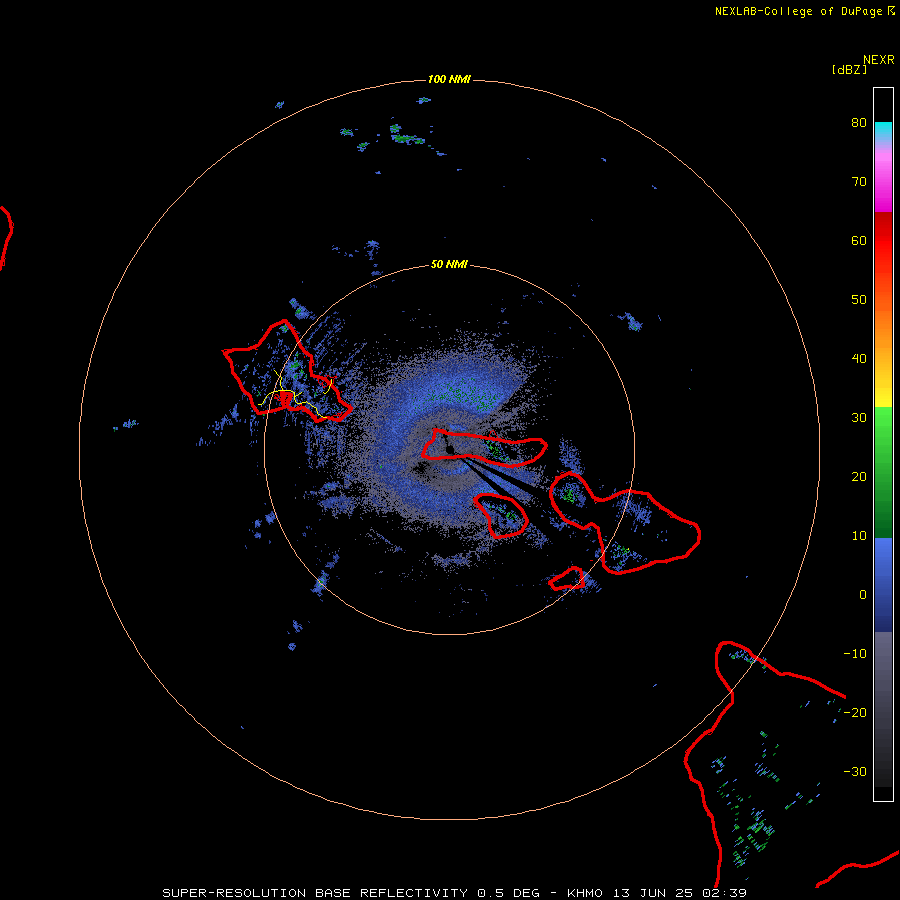The height and width of the screenshot is (900, 900).
Task: Click the "50 NMI" range ring label
Action: [449, 265]
